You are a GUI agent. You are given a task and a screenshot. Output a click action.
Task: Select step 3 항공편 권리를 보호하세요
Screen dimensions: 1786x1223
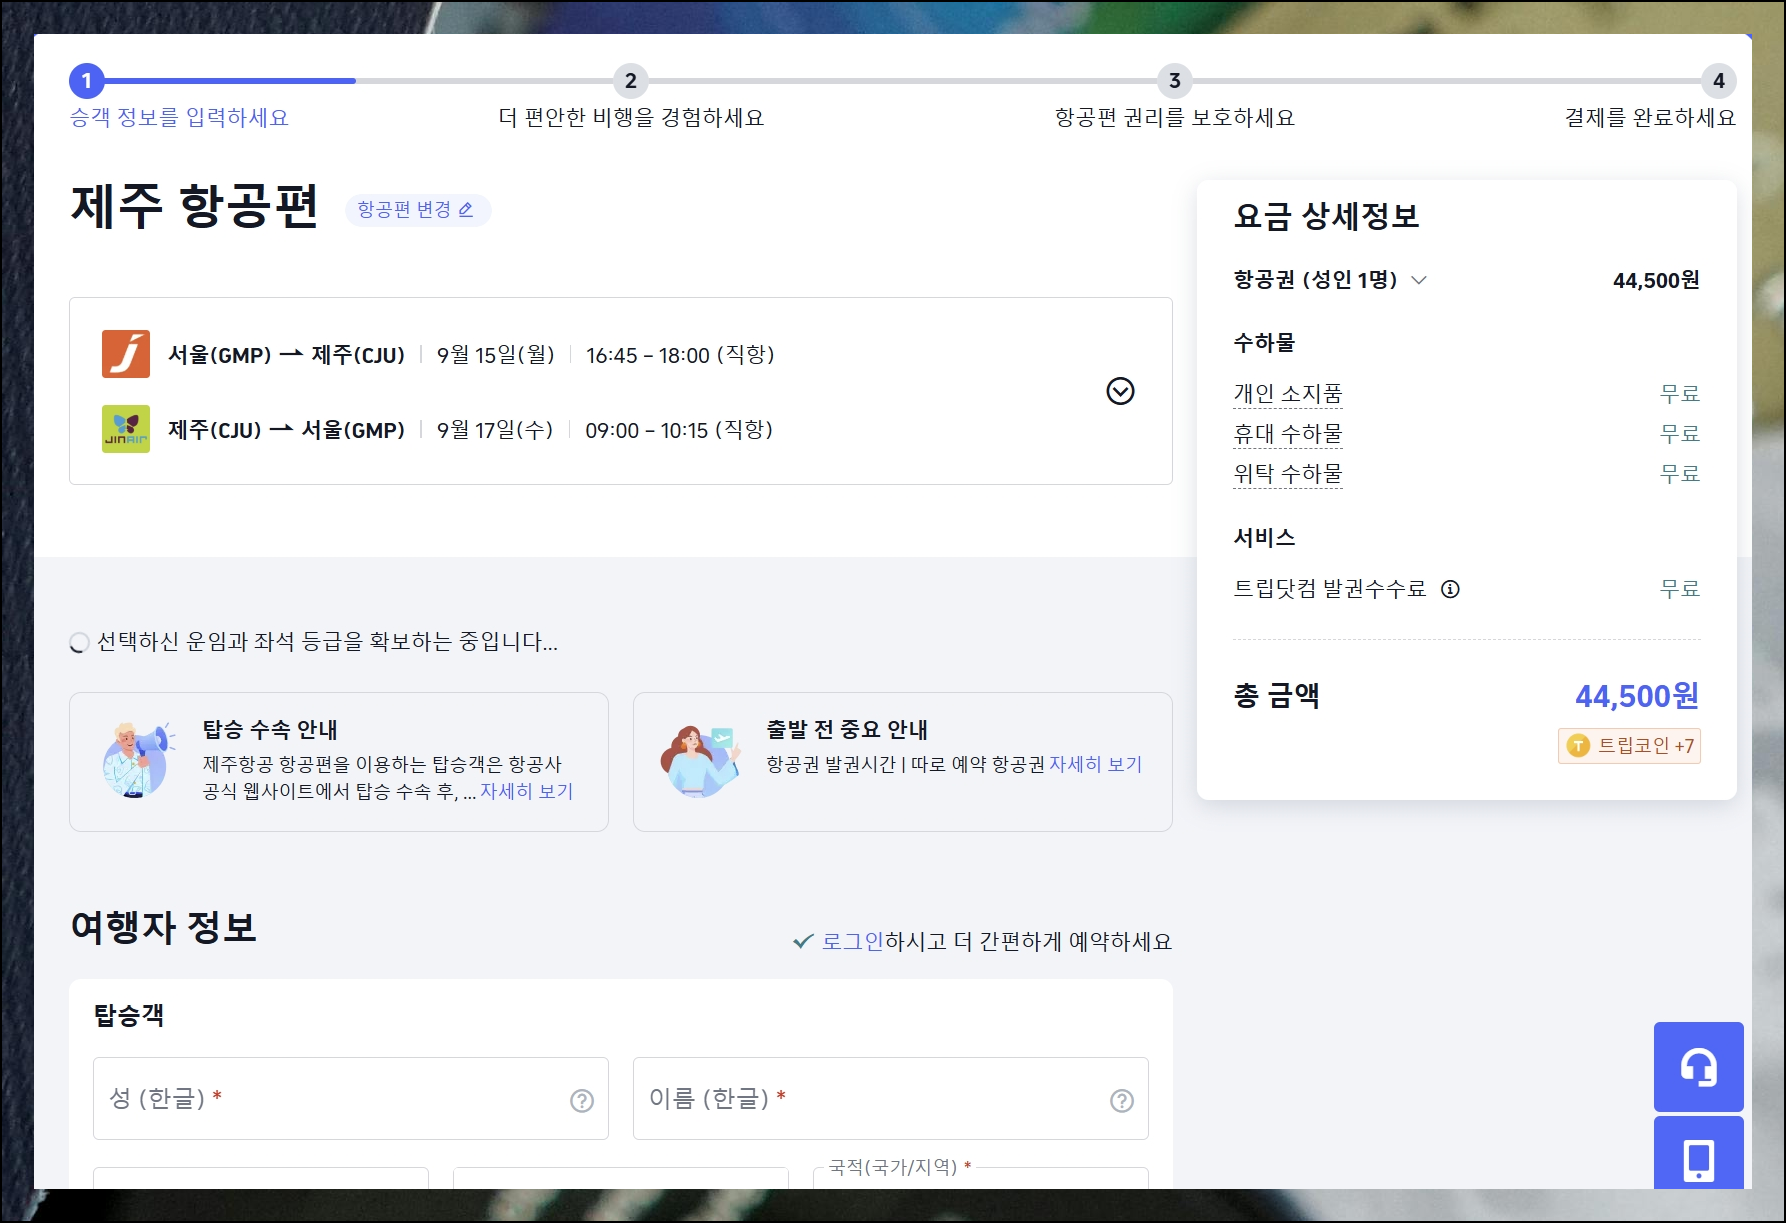click(1175, 97)
